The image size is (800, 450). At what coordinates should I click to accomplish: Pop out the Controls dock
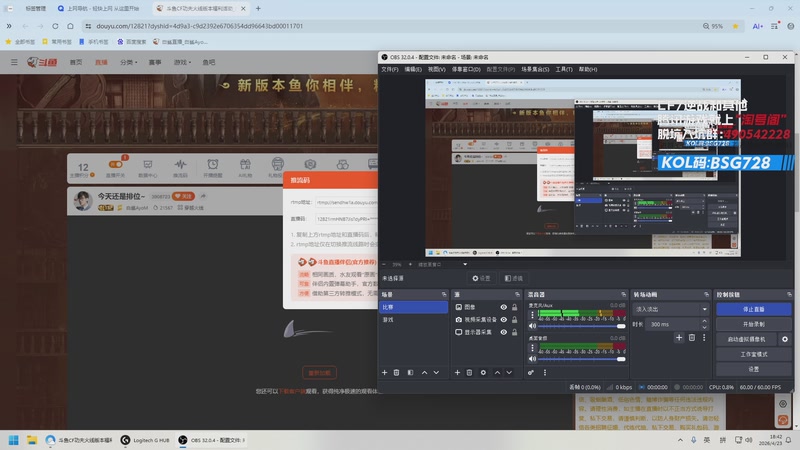tap(789, 294)
